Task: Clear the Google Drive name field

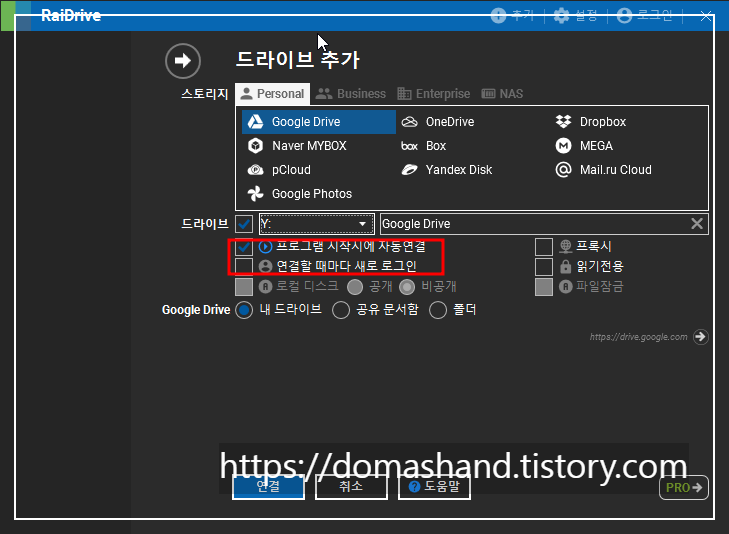Action: 696,224
